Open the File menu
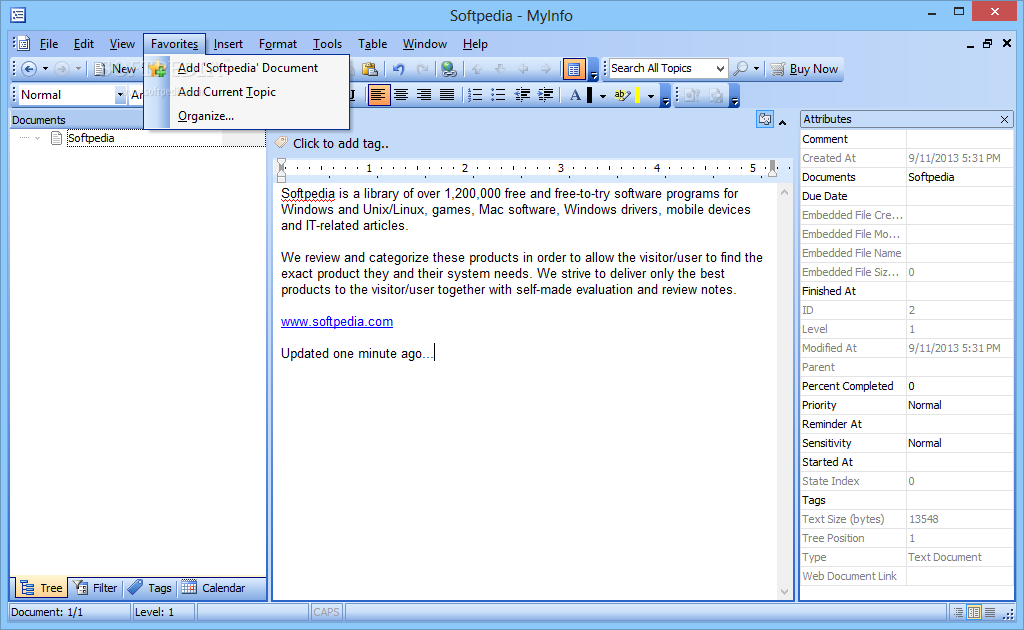1024x630 pixels. [49, 44]
